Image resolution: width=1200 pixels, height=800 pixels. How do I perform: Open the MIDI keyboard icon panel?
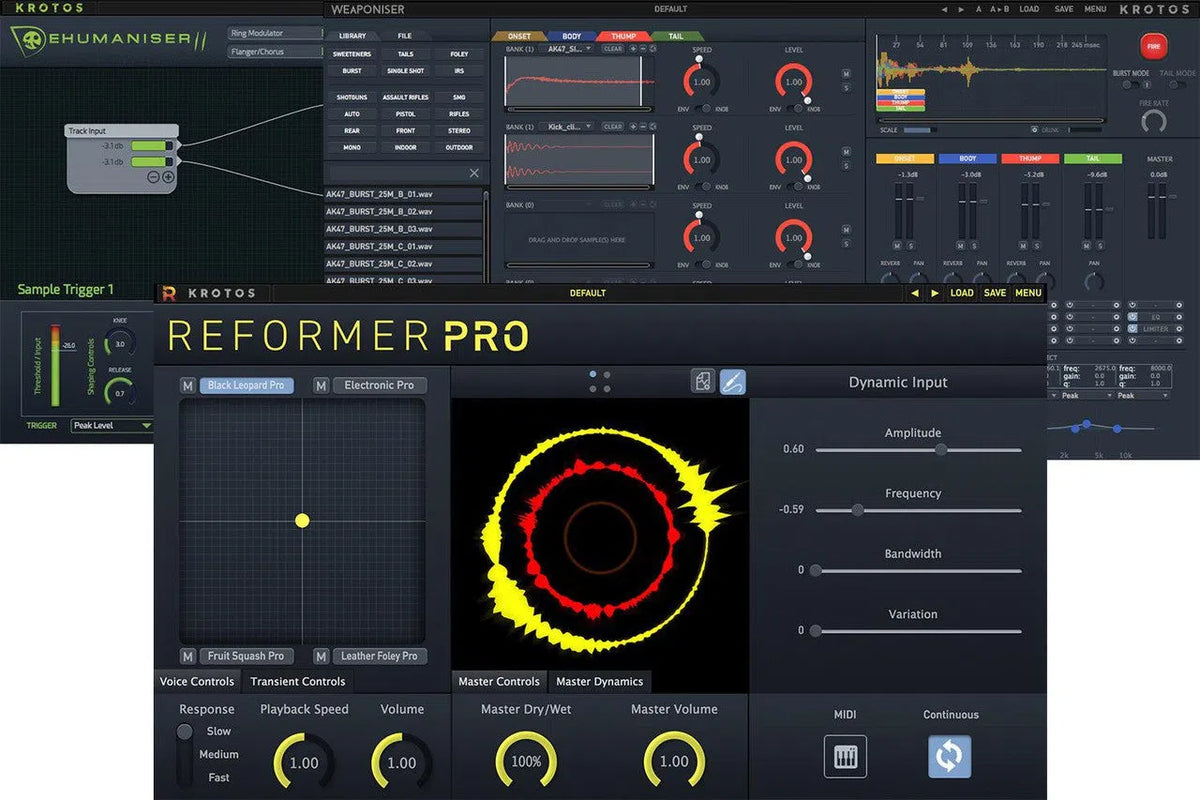point(846,757)
